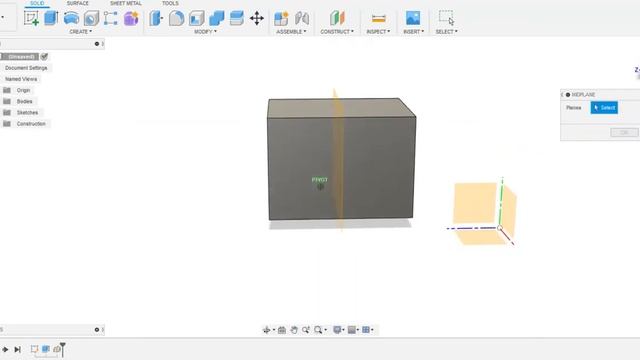Select the Sketches tree item label

tap(27, 112)
